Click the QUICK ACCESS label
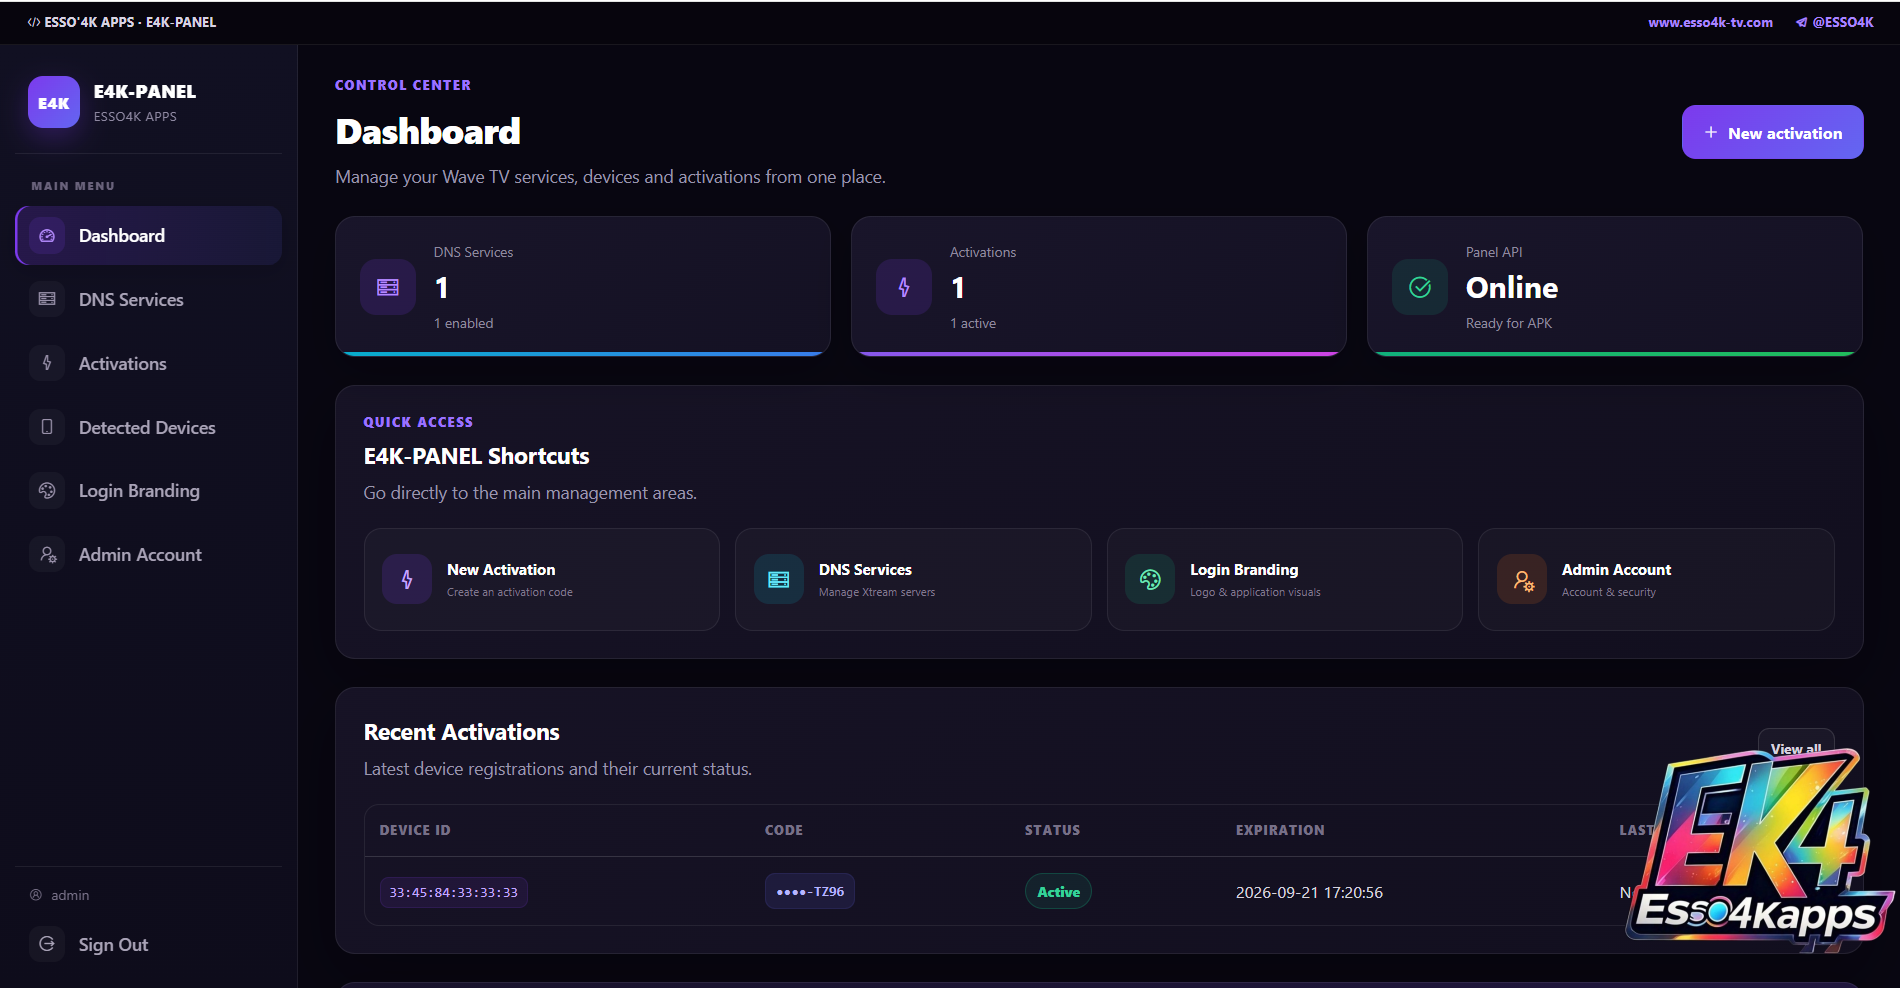 click(418, 422)
